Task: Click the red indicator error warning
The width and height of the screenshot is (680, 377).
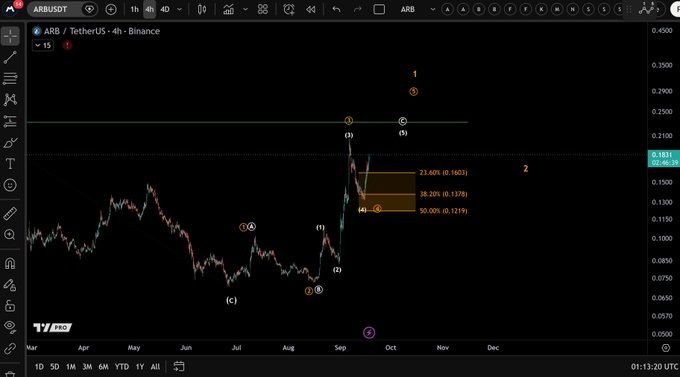Action: pos(67,45)
